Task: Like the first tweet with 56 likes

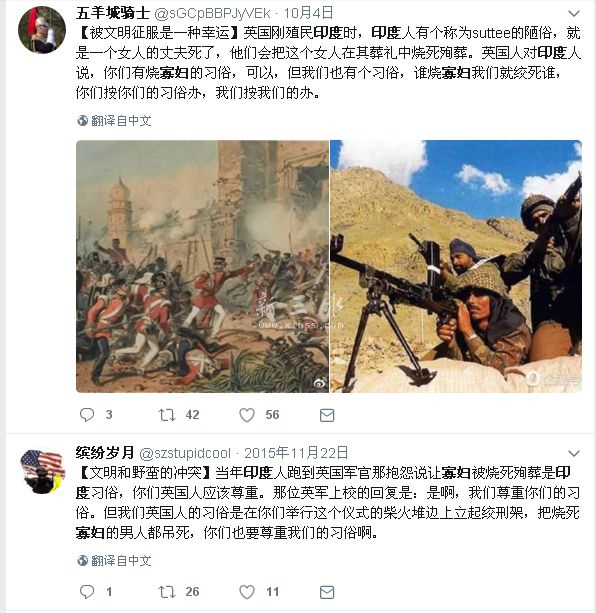Action: coord(247,415)
